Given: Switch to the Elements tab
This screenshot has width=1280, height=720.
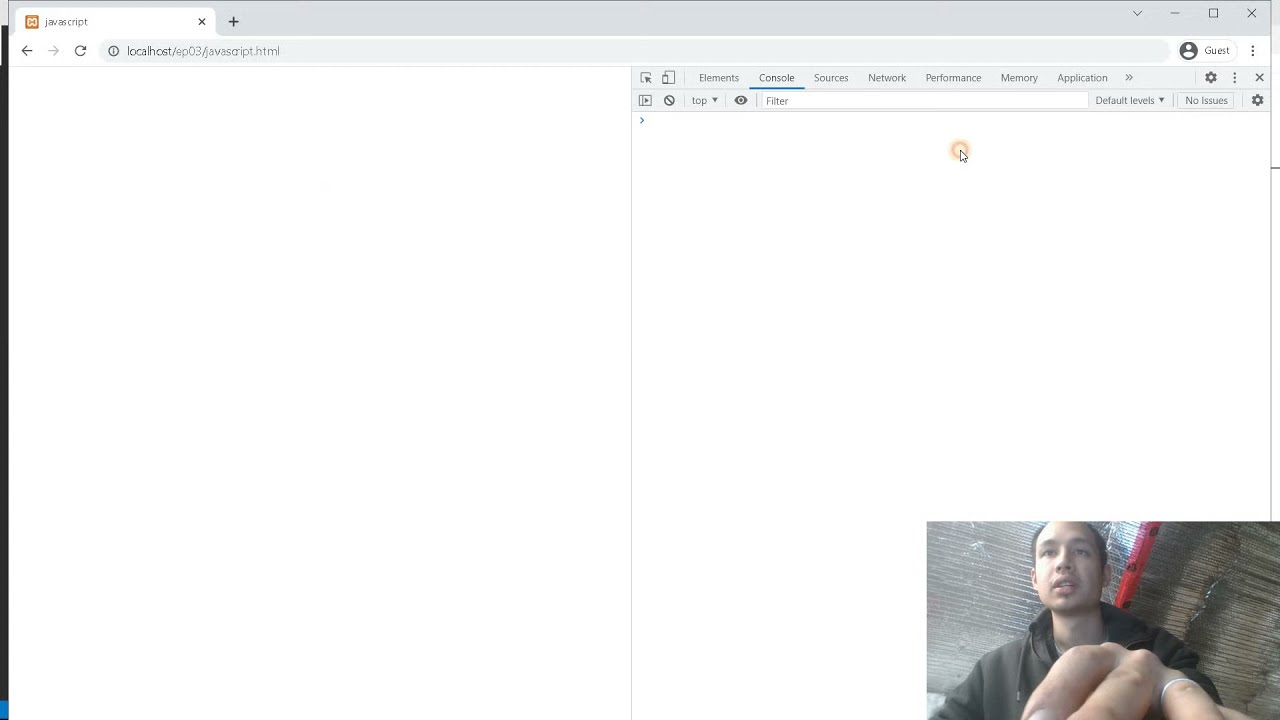Looking at the screenshot, I should 719,78.
